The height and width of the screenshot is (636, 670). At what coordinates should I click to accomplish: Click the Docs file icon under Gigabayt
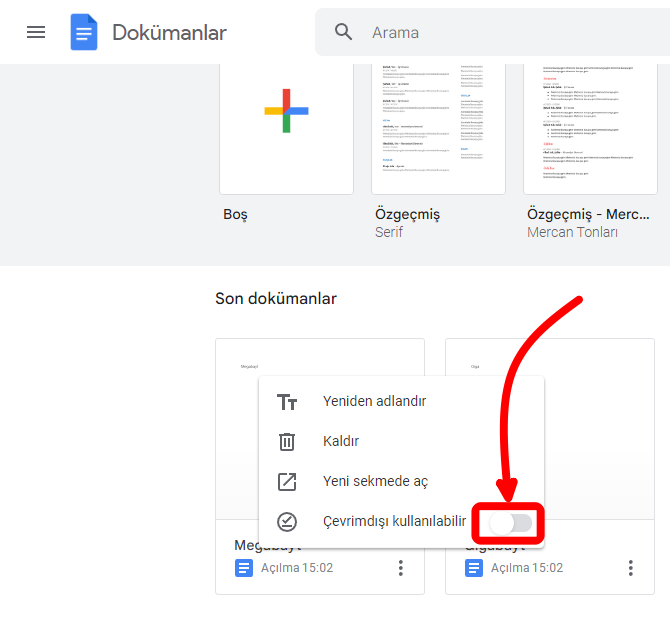pyautogui.click(x=474, y=568)
